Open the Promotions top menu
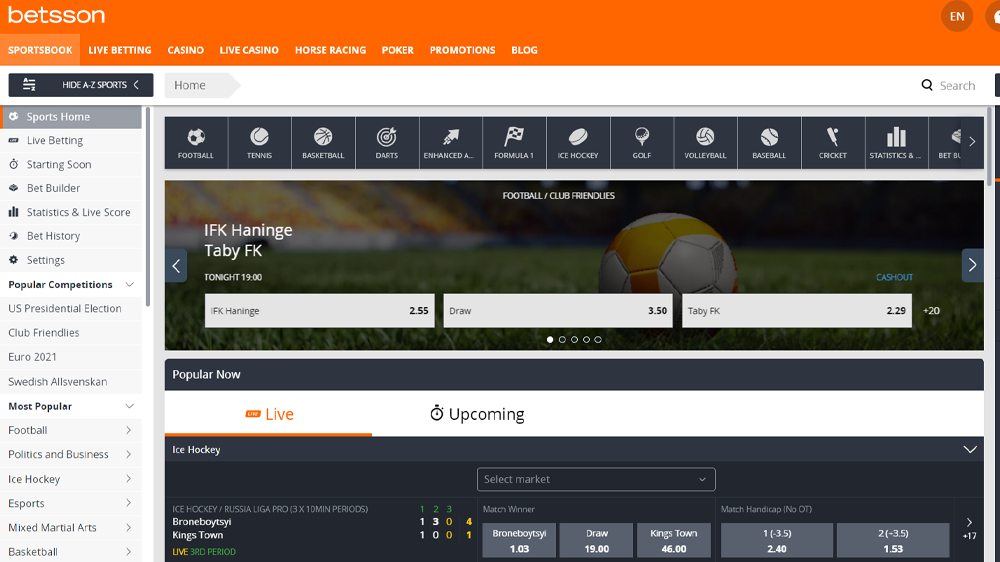This screenshot has height=562, width=1000. click(462, 50)
